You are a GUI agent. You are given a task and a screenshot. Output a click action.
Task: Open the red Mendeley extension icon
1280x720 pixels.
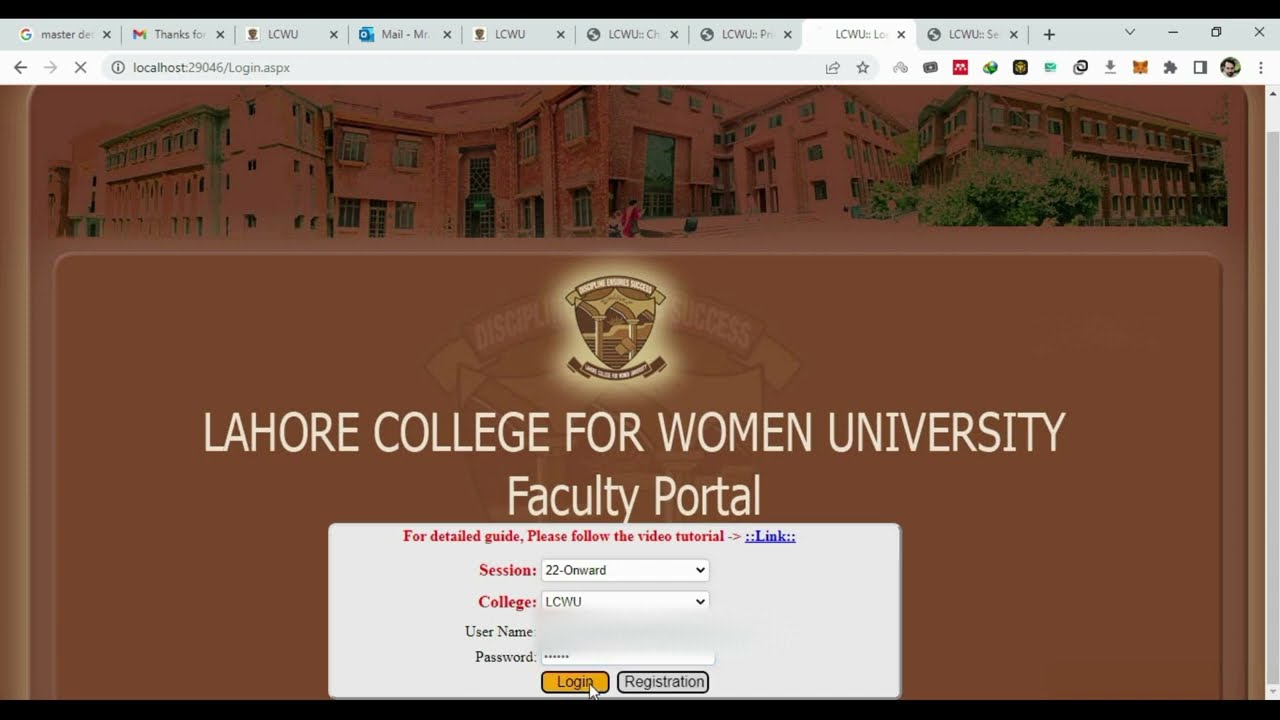tap(960, 67)
